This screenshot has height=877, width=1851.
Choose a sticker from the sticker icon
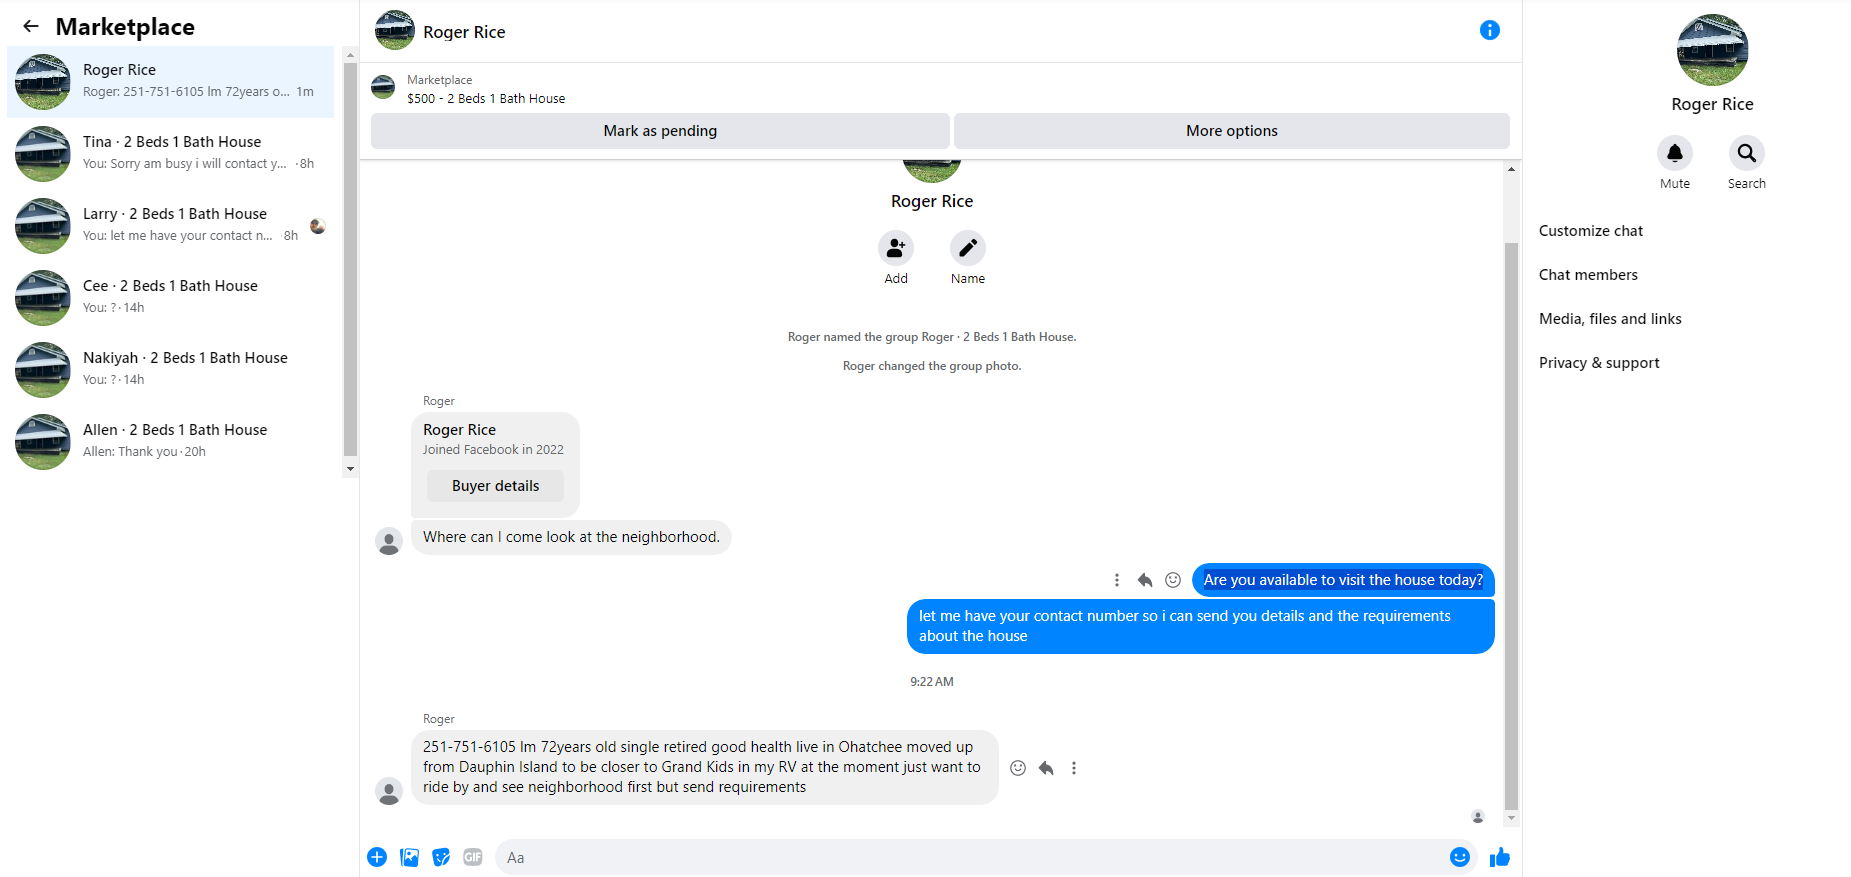441,857
